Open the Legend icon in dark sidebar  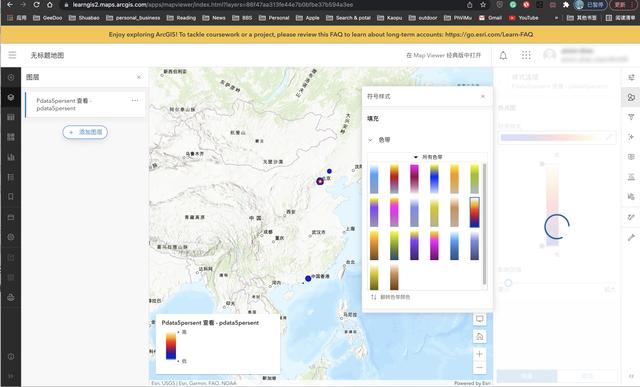11,177
